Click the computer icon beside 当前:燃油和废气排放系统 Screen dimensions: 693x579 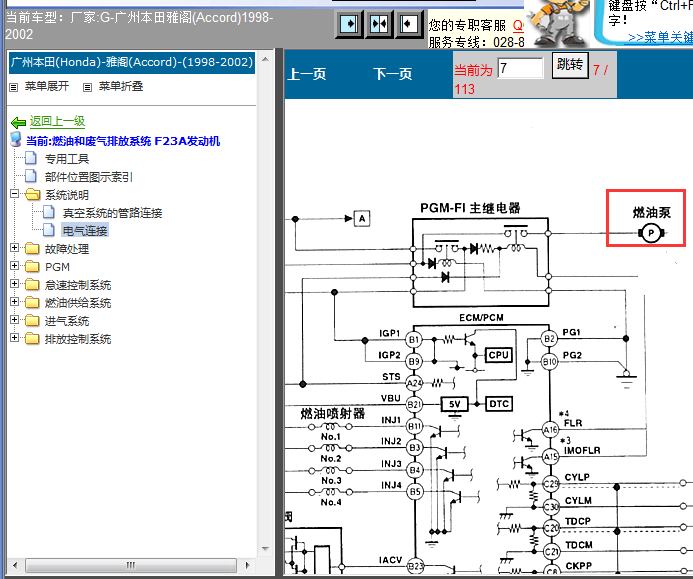click(x=16, y=139)
